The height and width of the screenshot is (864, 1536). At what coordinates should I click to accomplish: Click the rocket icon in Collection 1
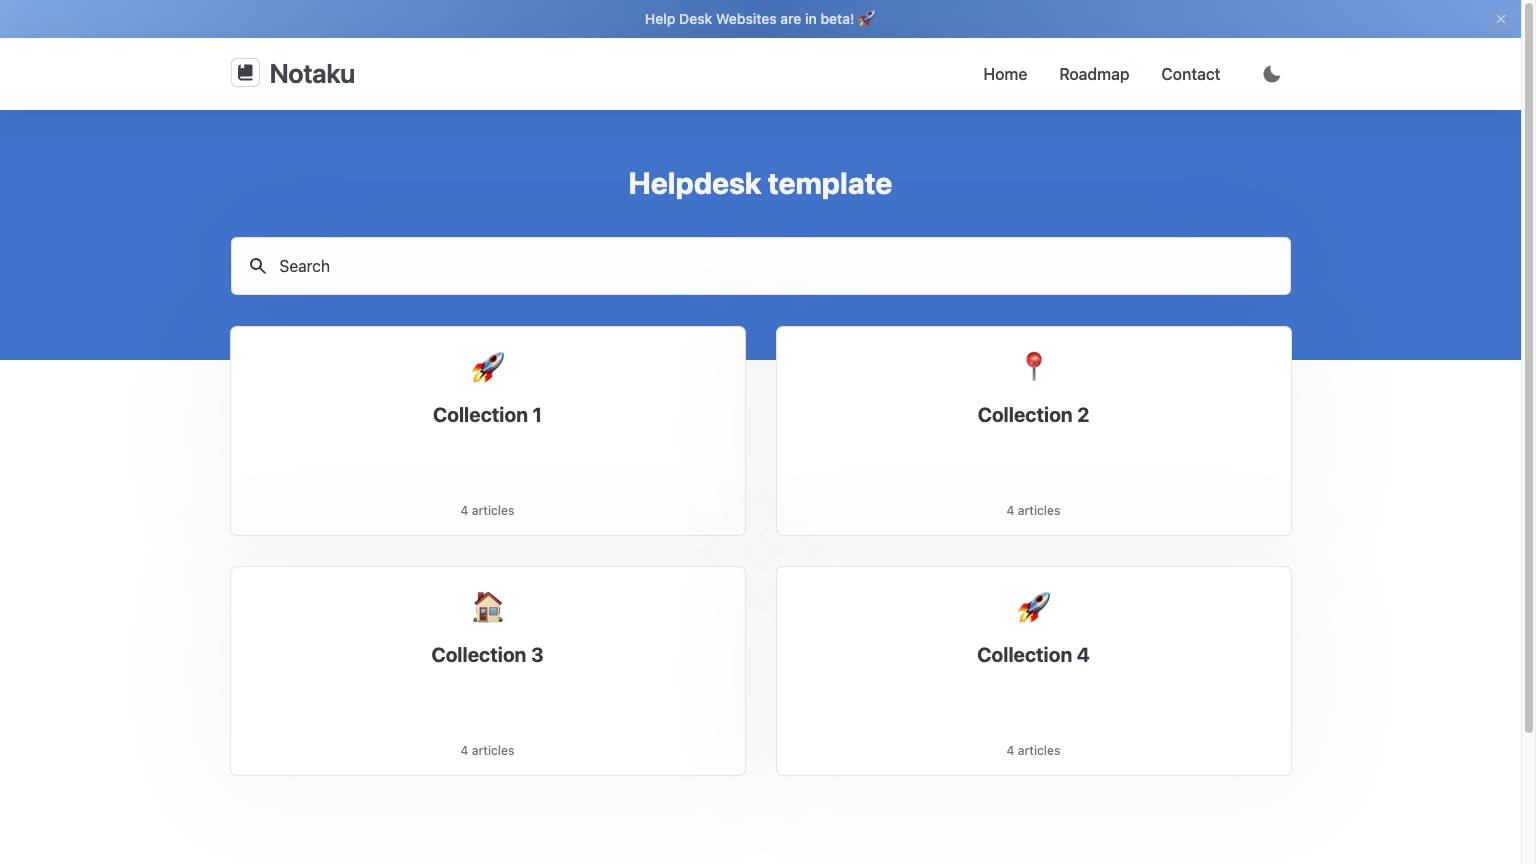[488, 367]
